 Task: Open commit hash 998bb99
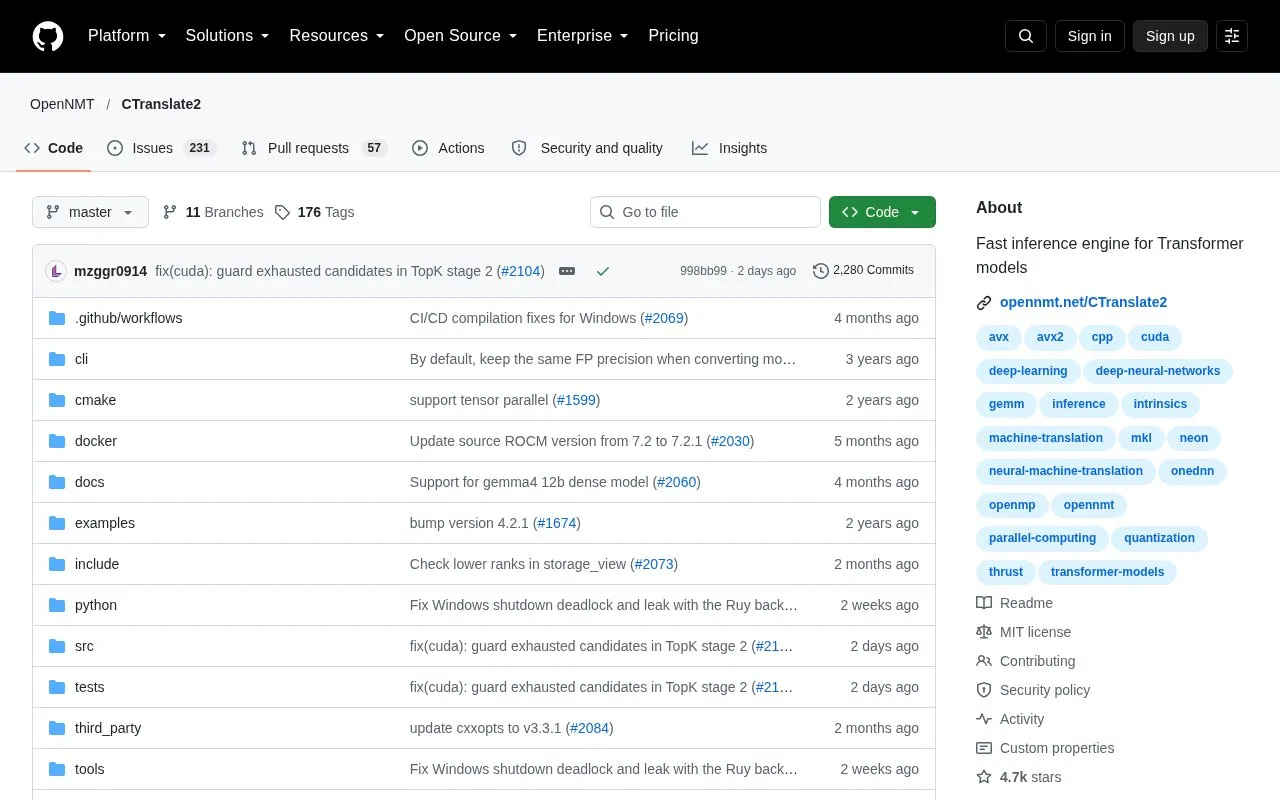[x=703, y=271]
